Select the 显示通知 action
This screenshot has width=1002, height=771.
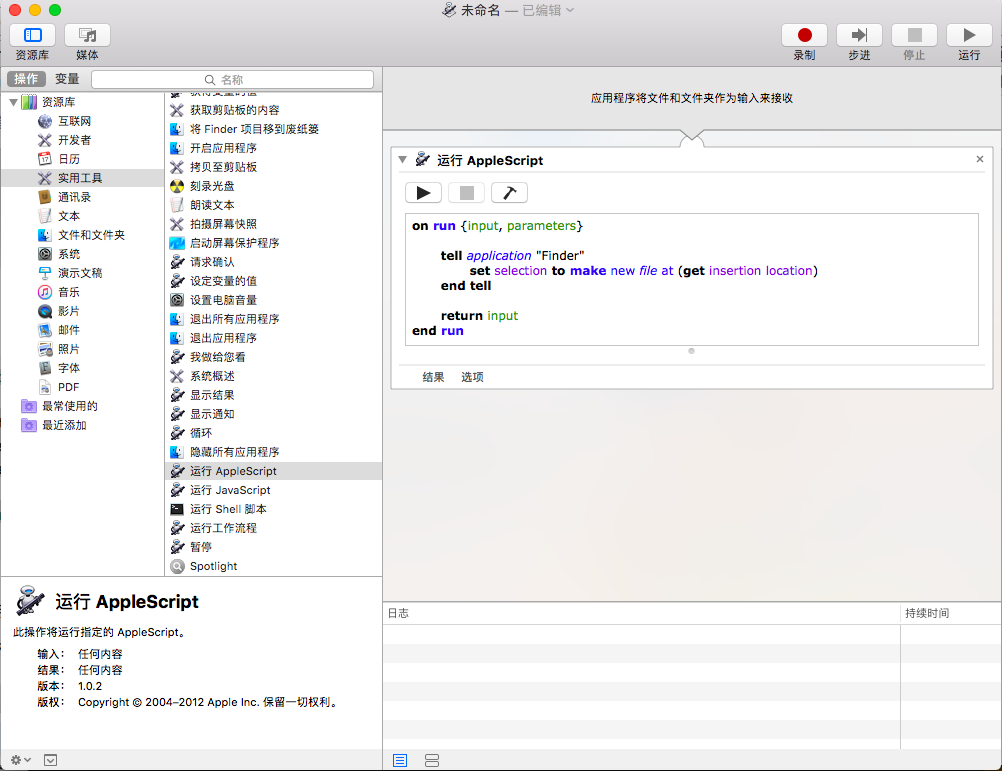point(274,414)
